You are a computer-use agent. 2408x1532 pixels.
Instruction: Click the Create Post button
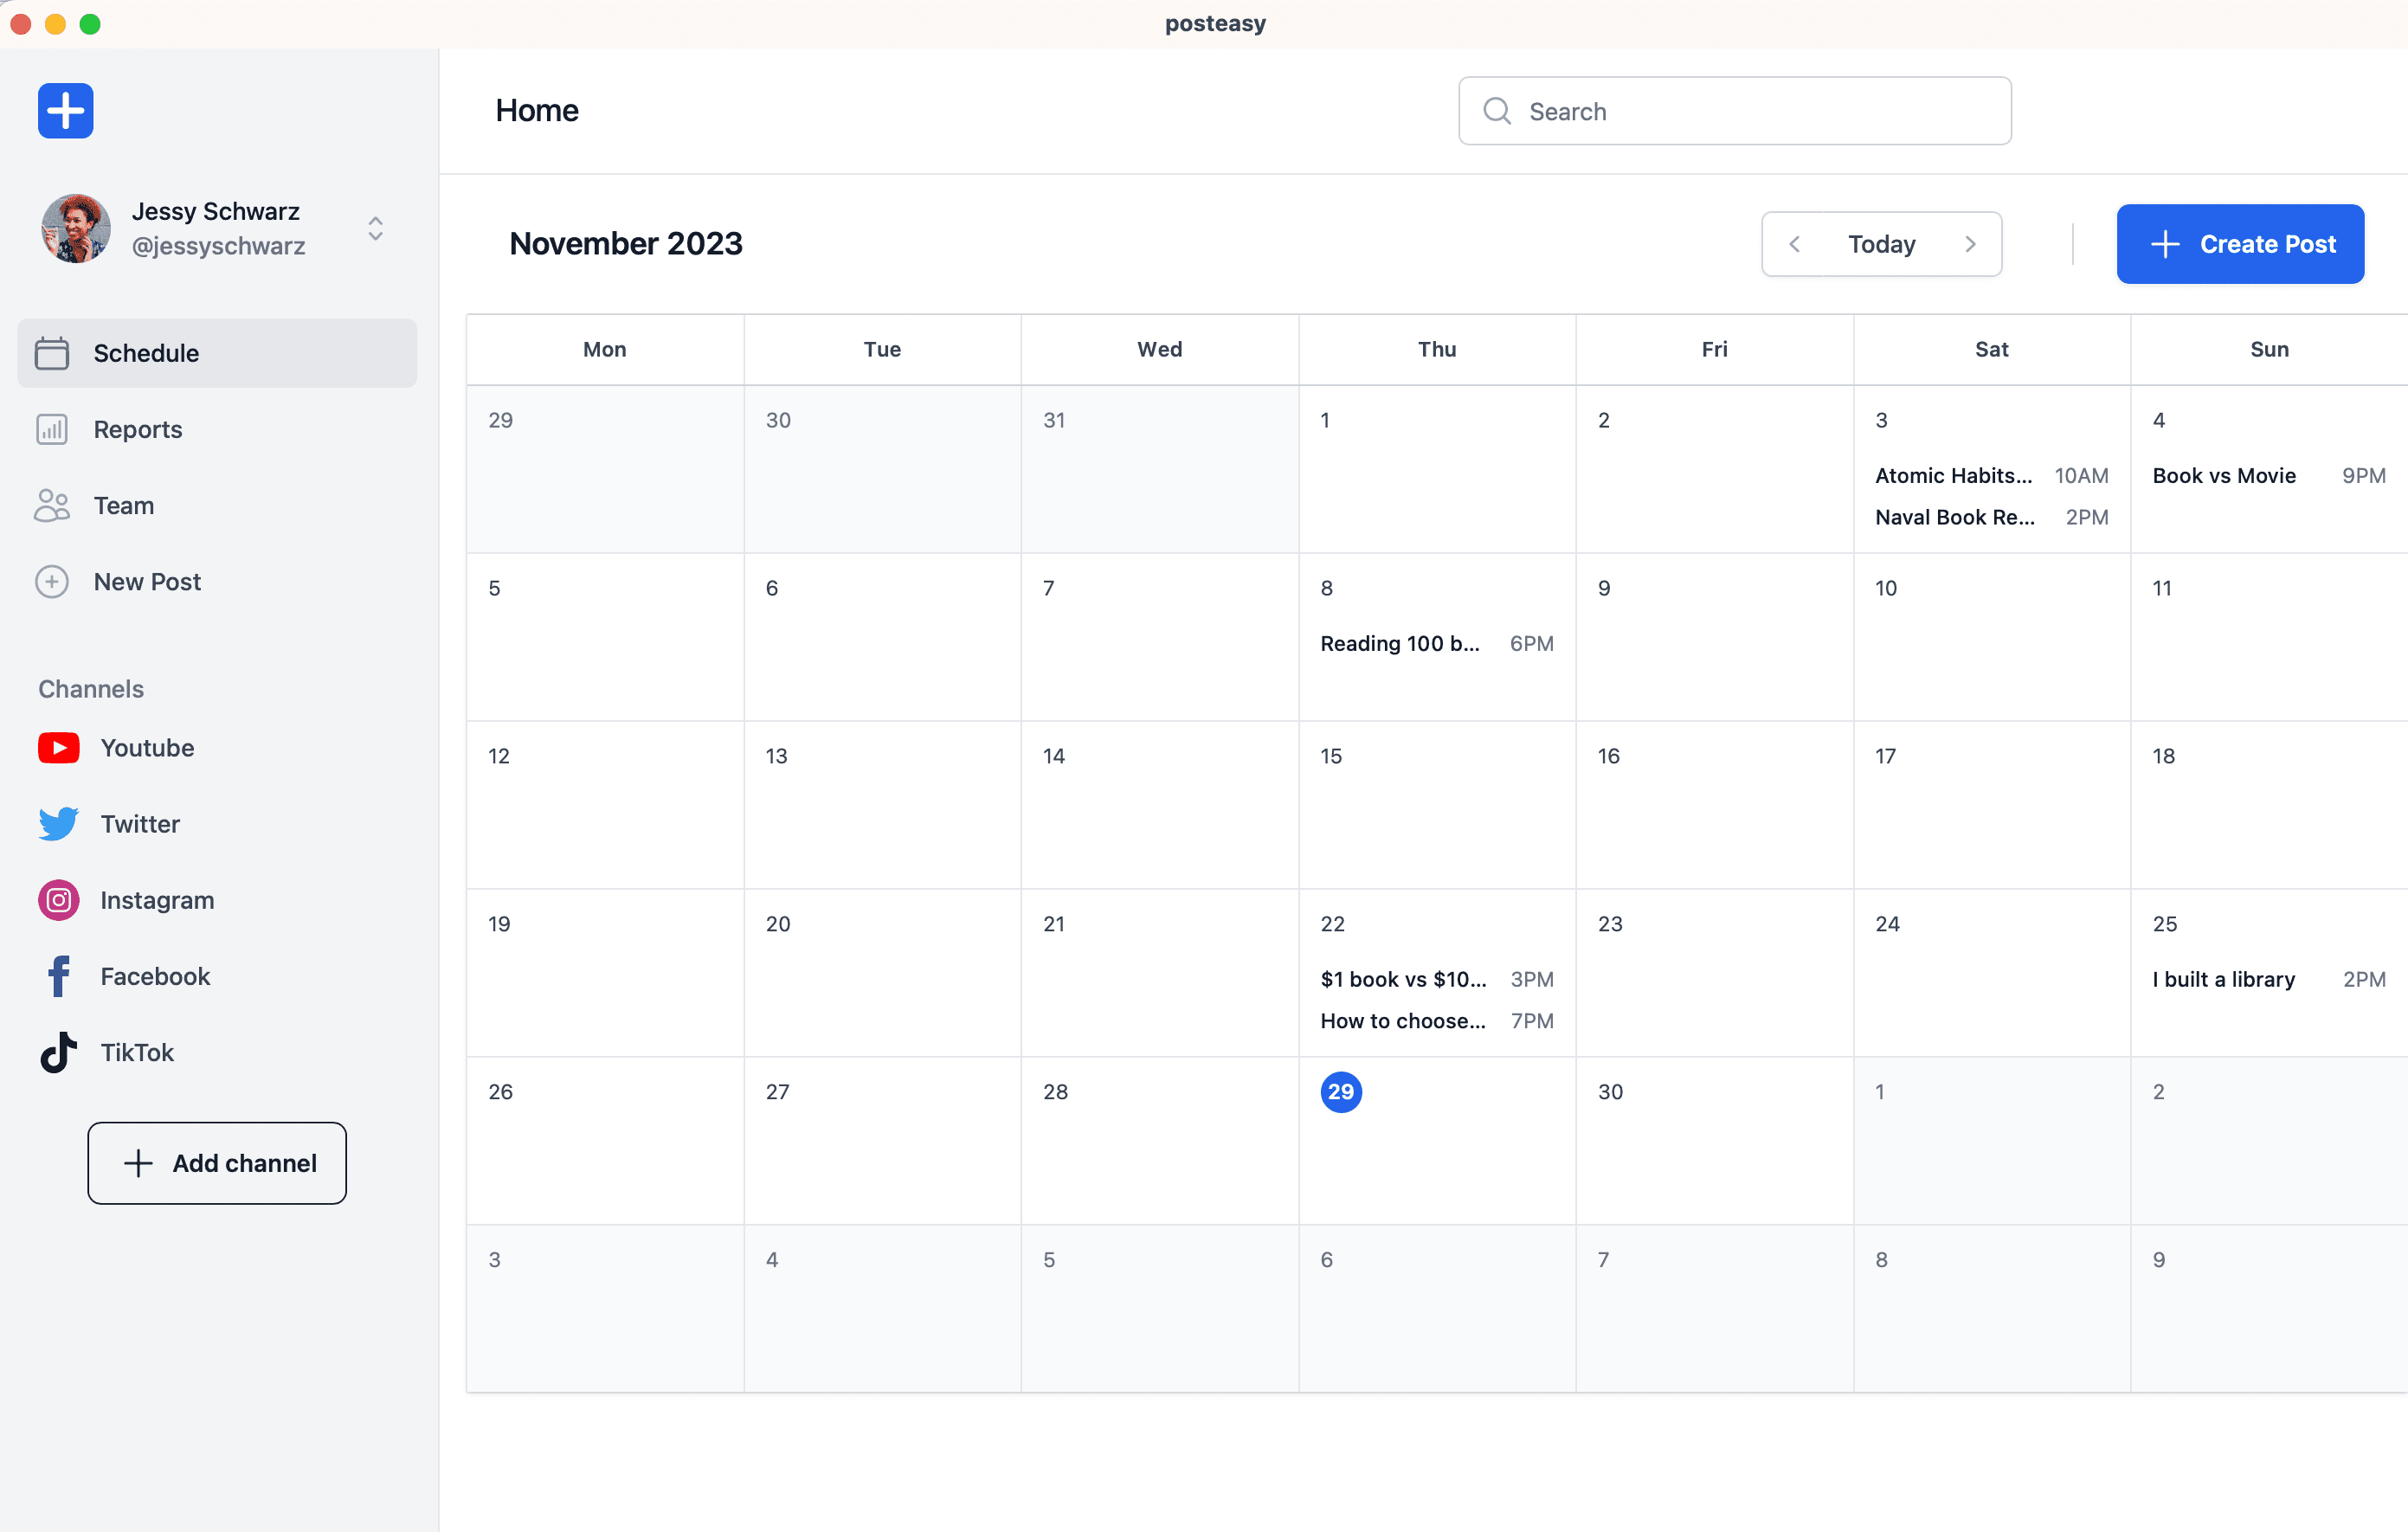point(2240,244)
